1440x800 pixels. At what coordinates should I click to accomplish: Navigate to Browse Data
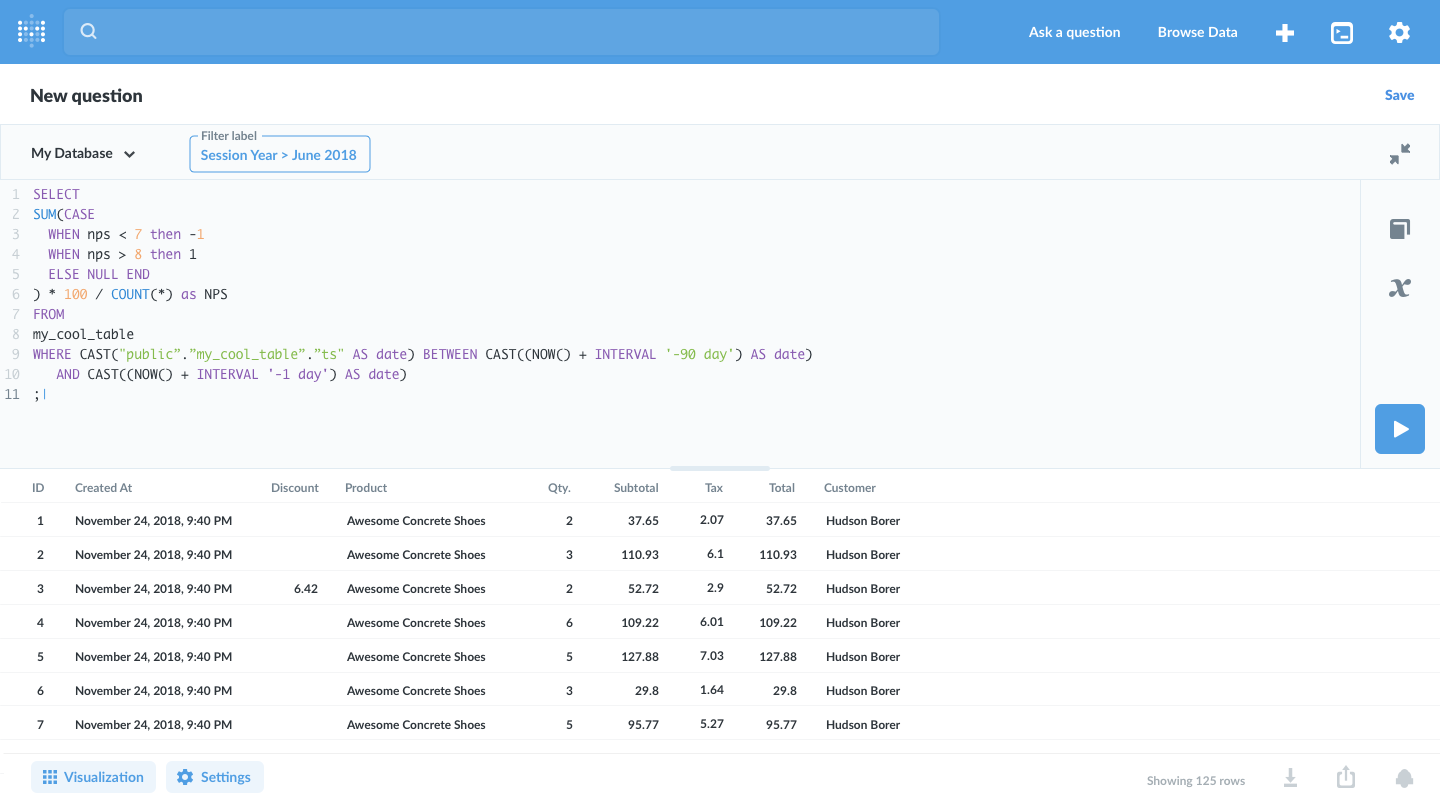pyautogui.click(x=1197, y=32)
